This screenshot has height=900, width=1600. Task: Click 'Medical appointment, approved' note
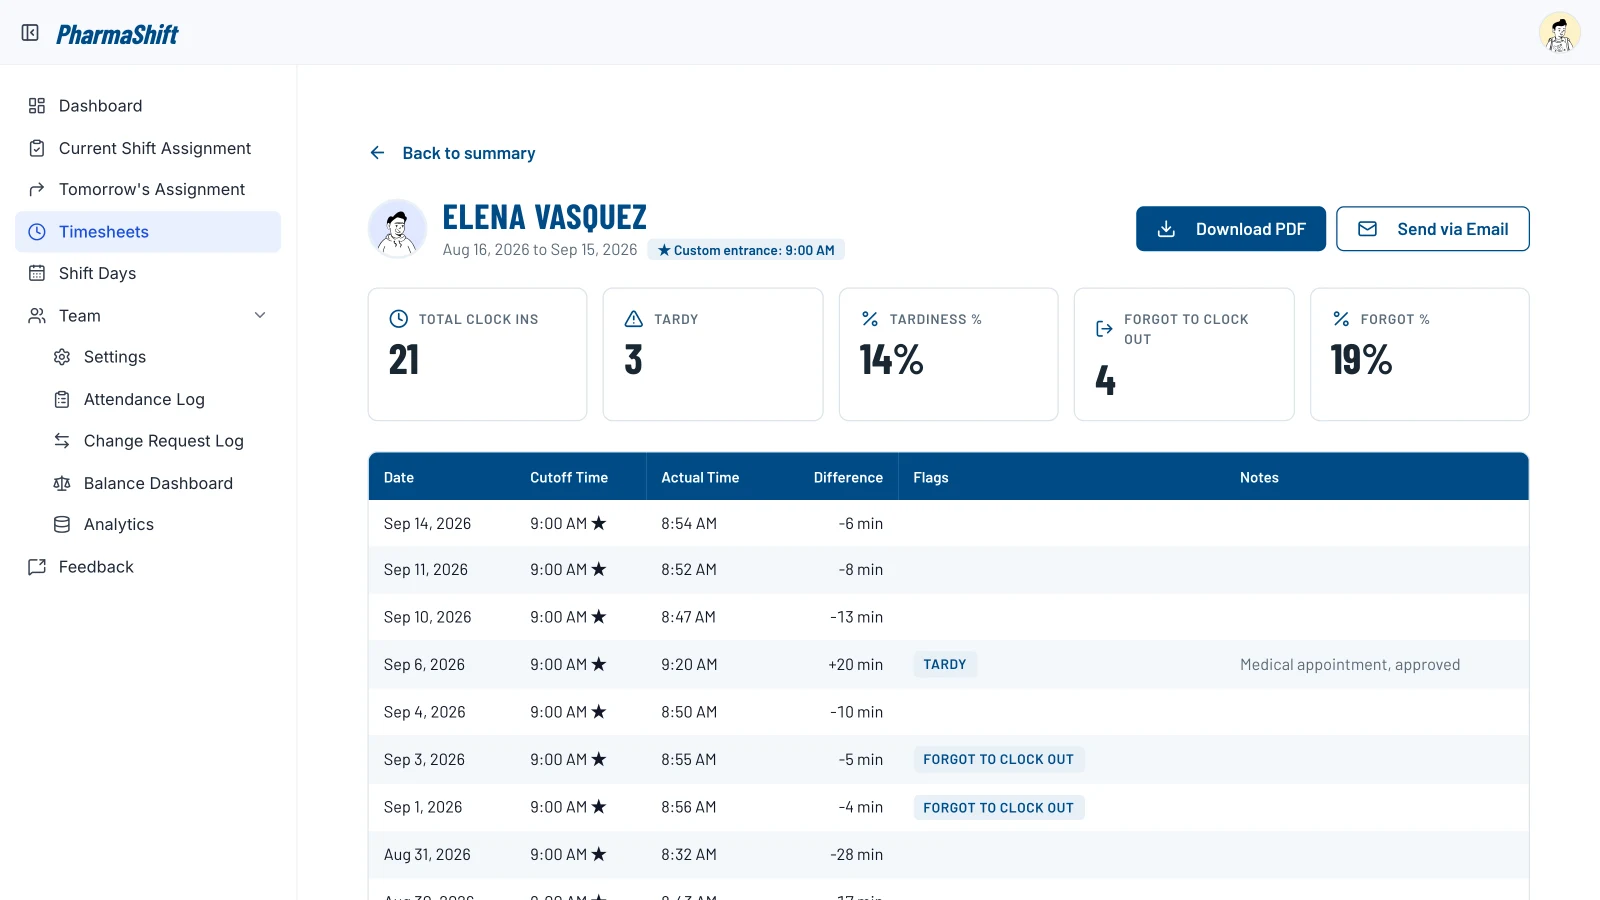click(x=1350, y=665)
